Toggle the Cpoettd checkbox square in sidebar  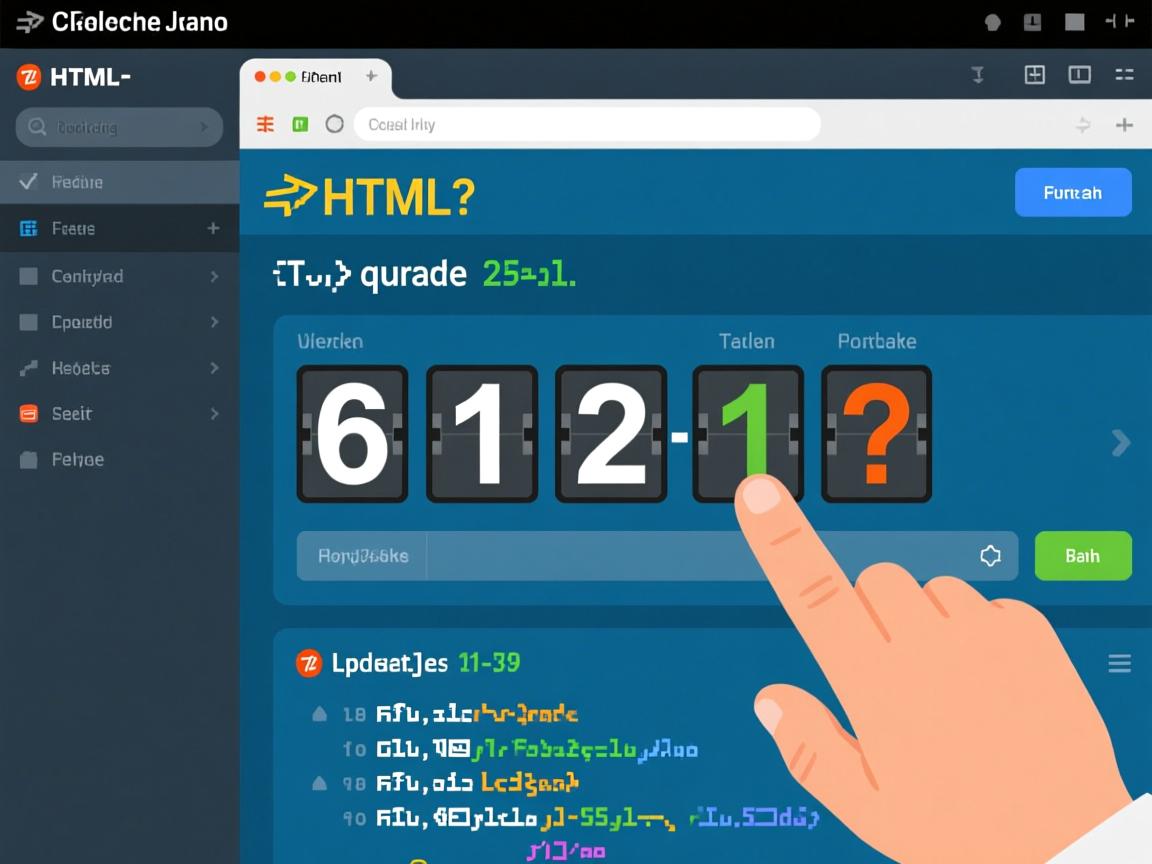[x=29, y=322]
